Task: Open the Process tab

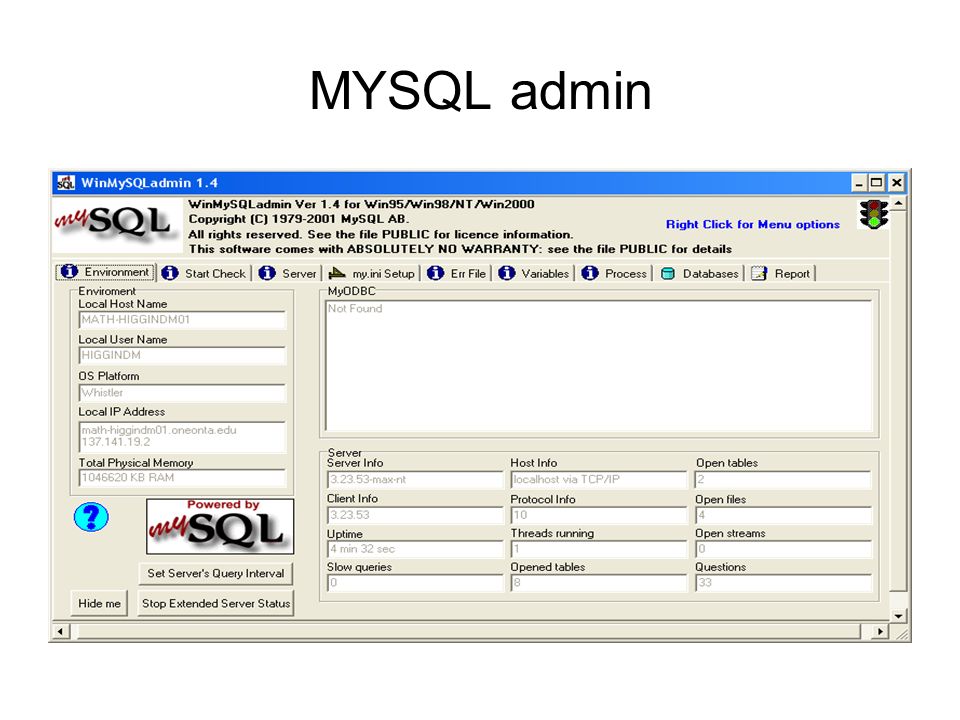Action: (615, 274)
